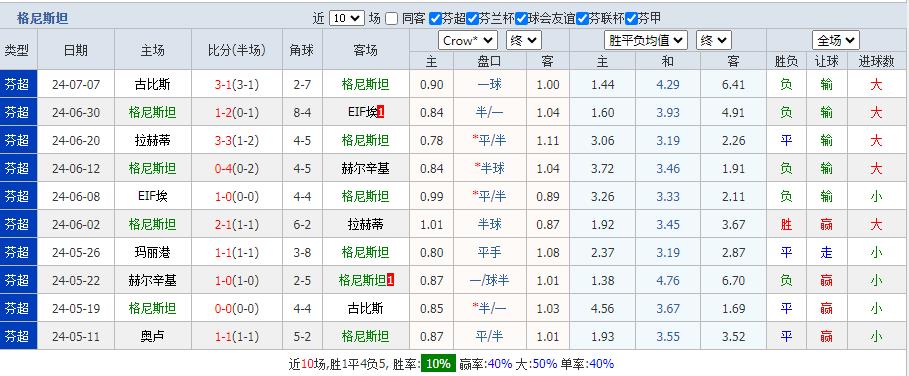
Task: Click the 大:50% summary text
Action: tap(536, 364)
